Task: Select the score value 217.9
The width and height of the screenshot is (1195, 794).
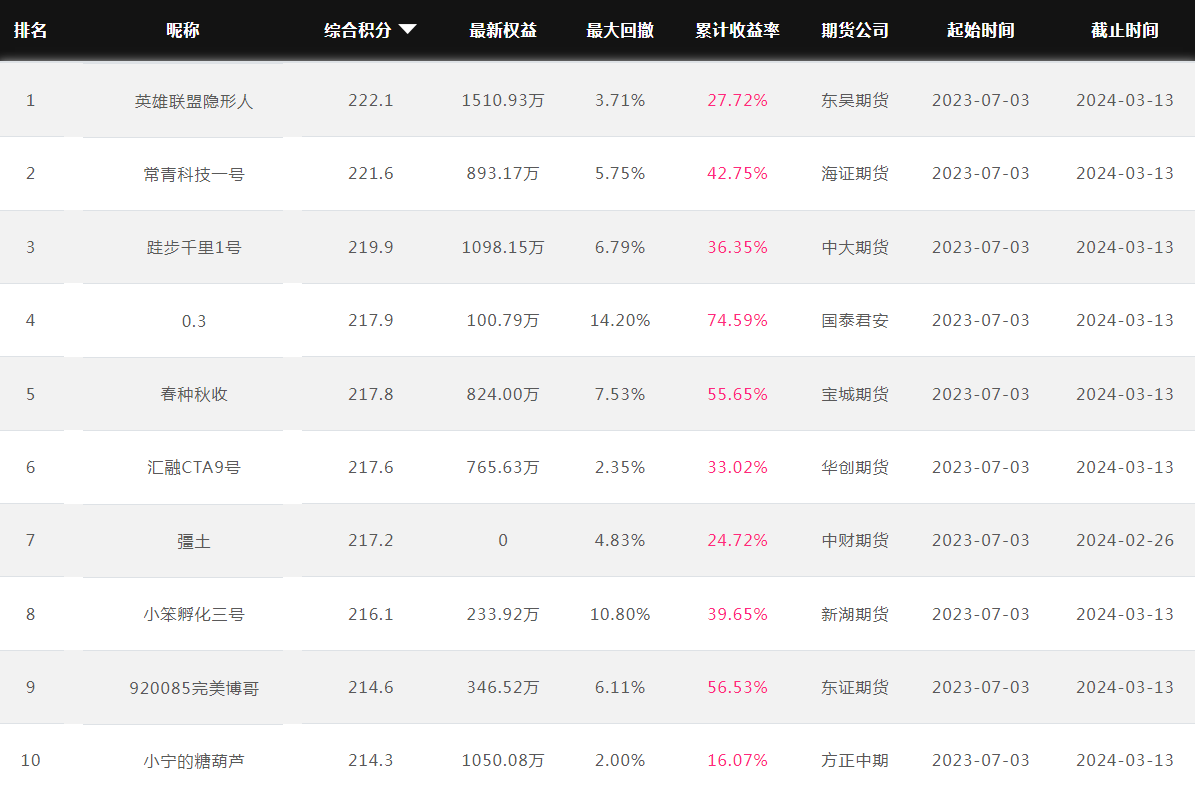Action: 370,321
